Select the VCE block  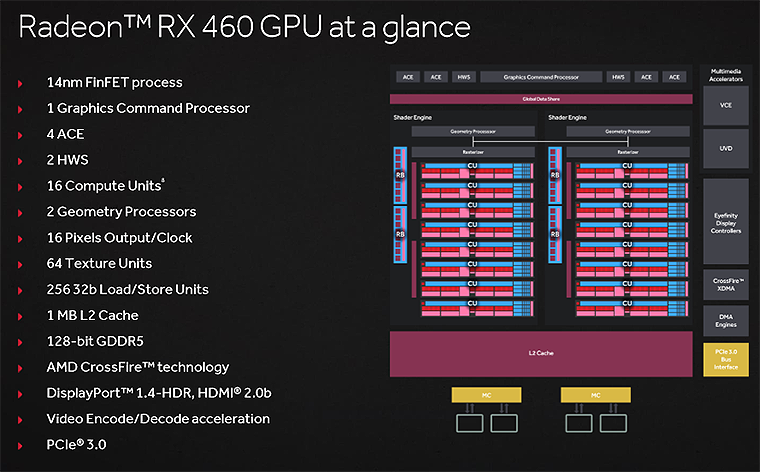(726, 106)
